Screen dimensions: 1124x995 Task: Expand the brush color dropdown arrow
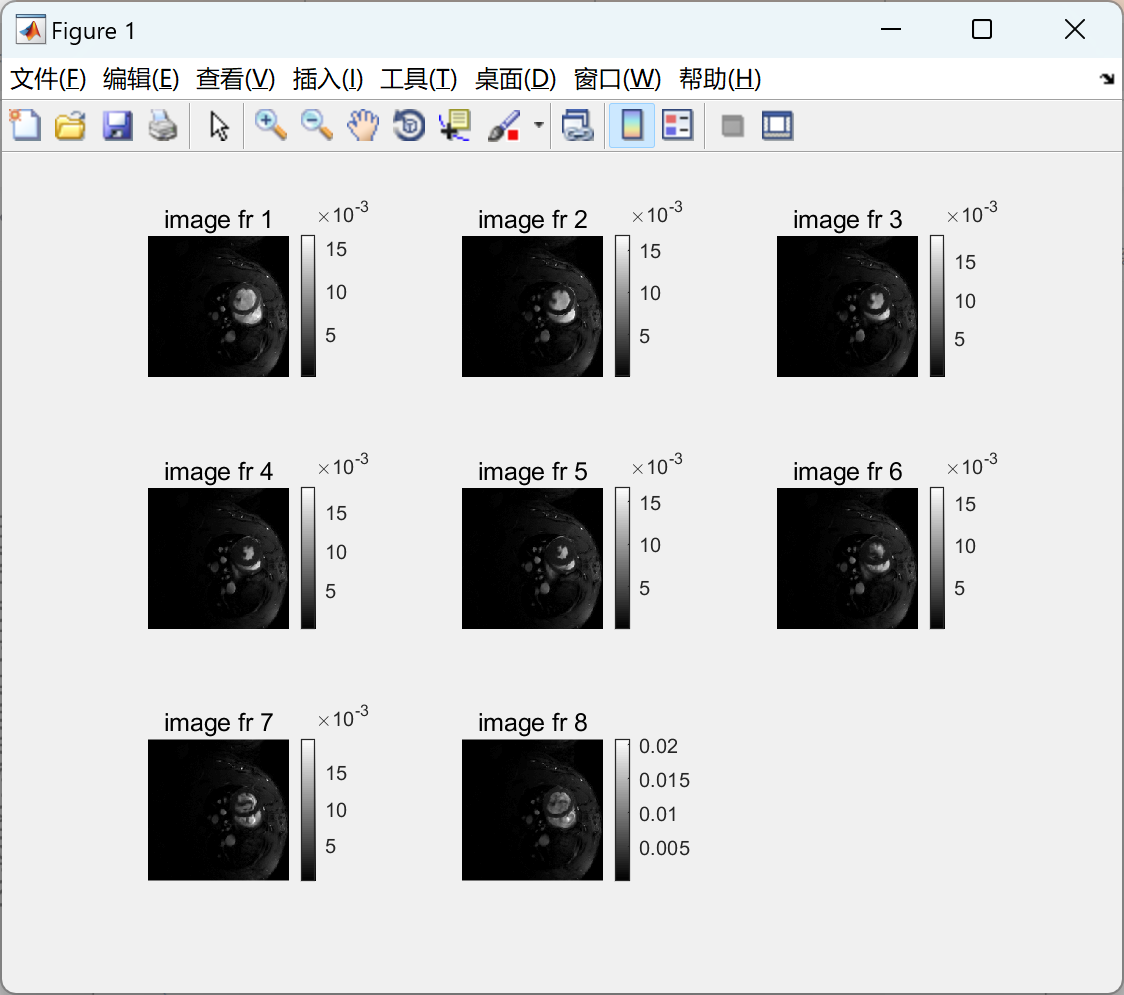(x=538, y=125)
